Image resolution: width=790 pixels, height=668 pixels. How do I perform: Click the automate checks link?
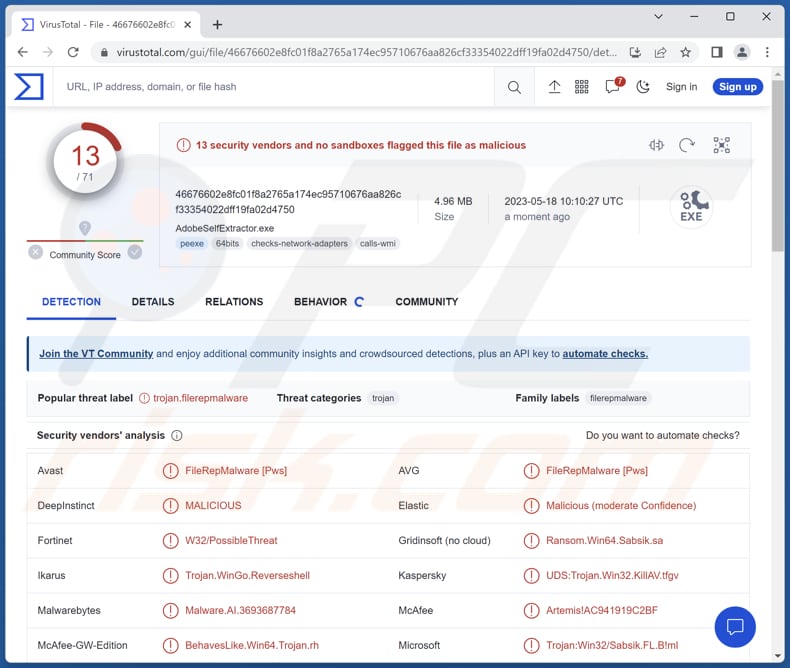605,354
